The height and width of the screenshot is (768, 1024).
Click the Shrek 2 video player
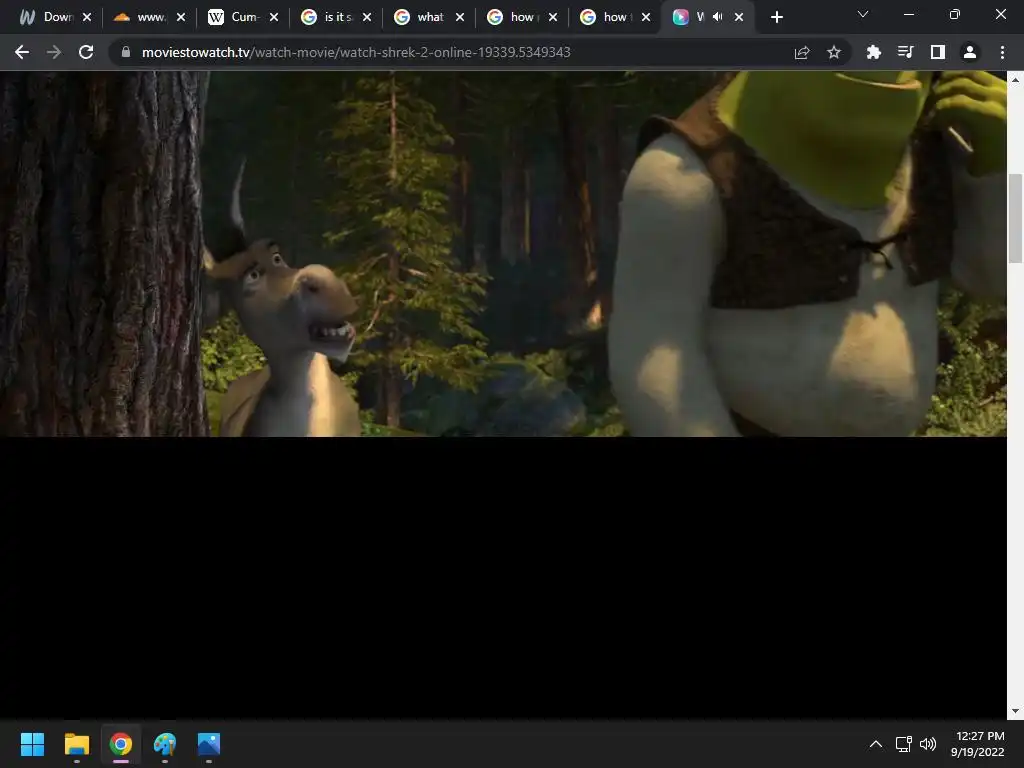point(503,253)
